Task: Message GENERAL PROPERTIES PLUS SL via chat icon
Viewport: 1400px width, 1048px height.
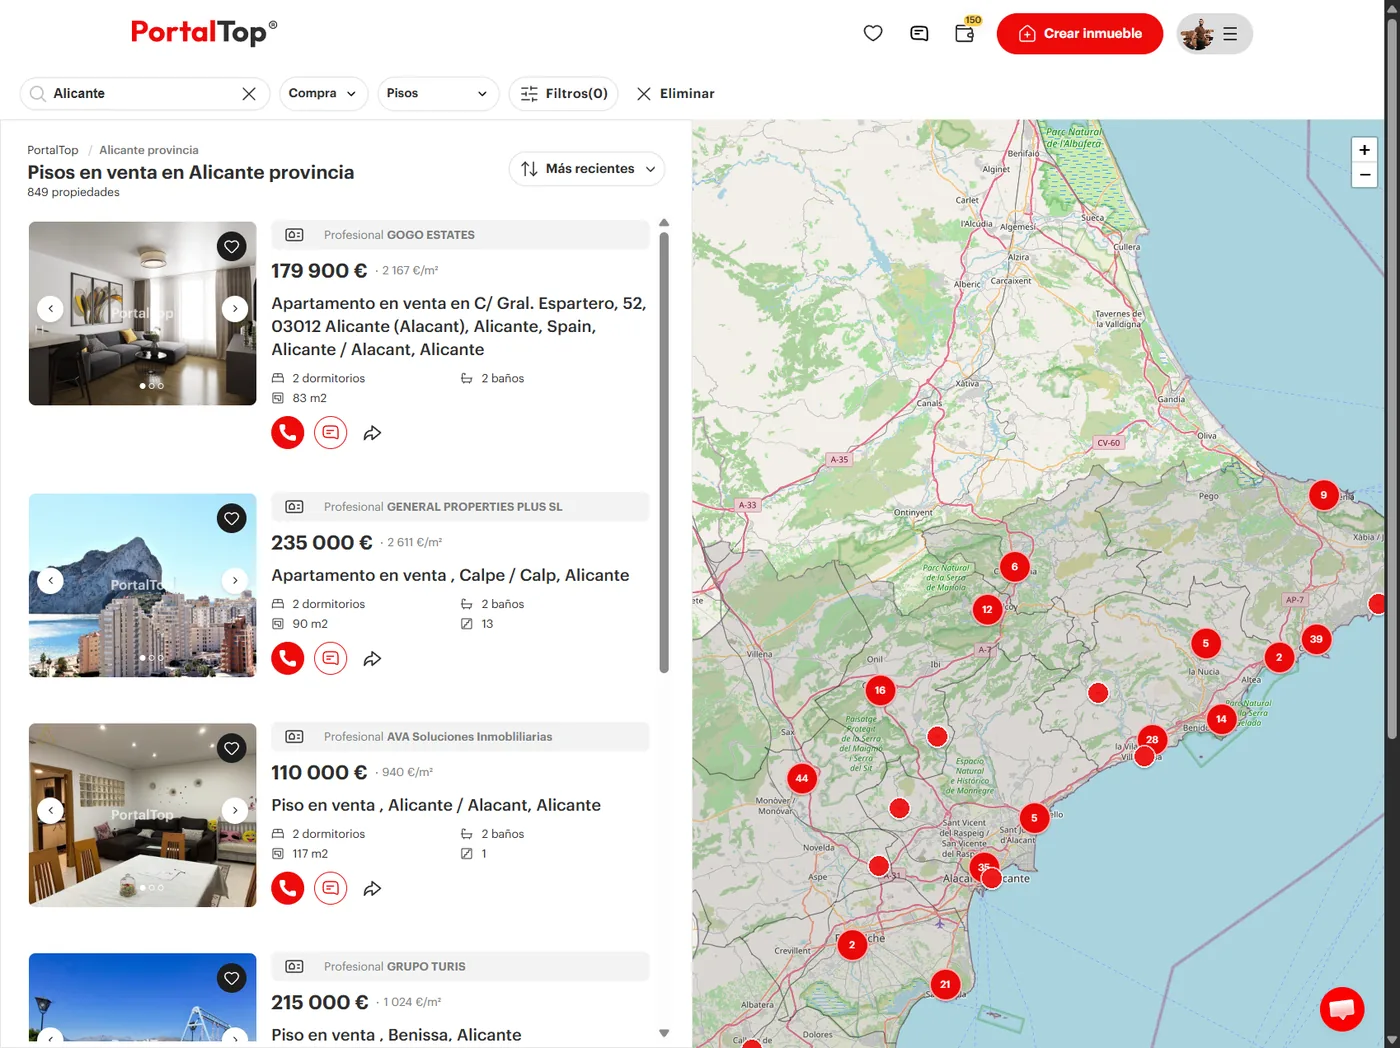Action: click(331, 658)
